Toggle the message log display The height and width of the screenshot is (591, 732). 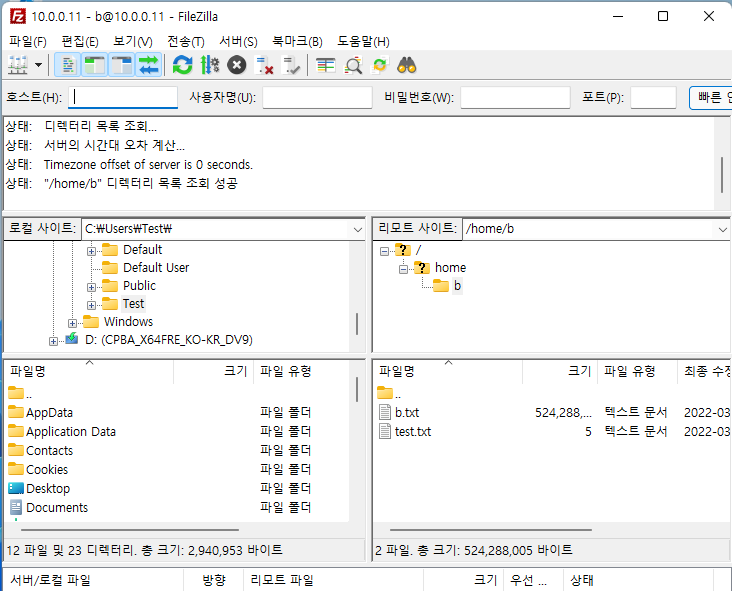[68, 65]
